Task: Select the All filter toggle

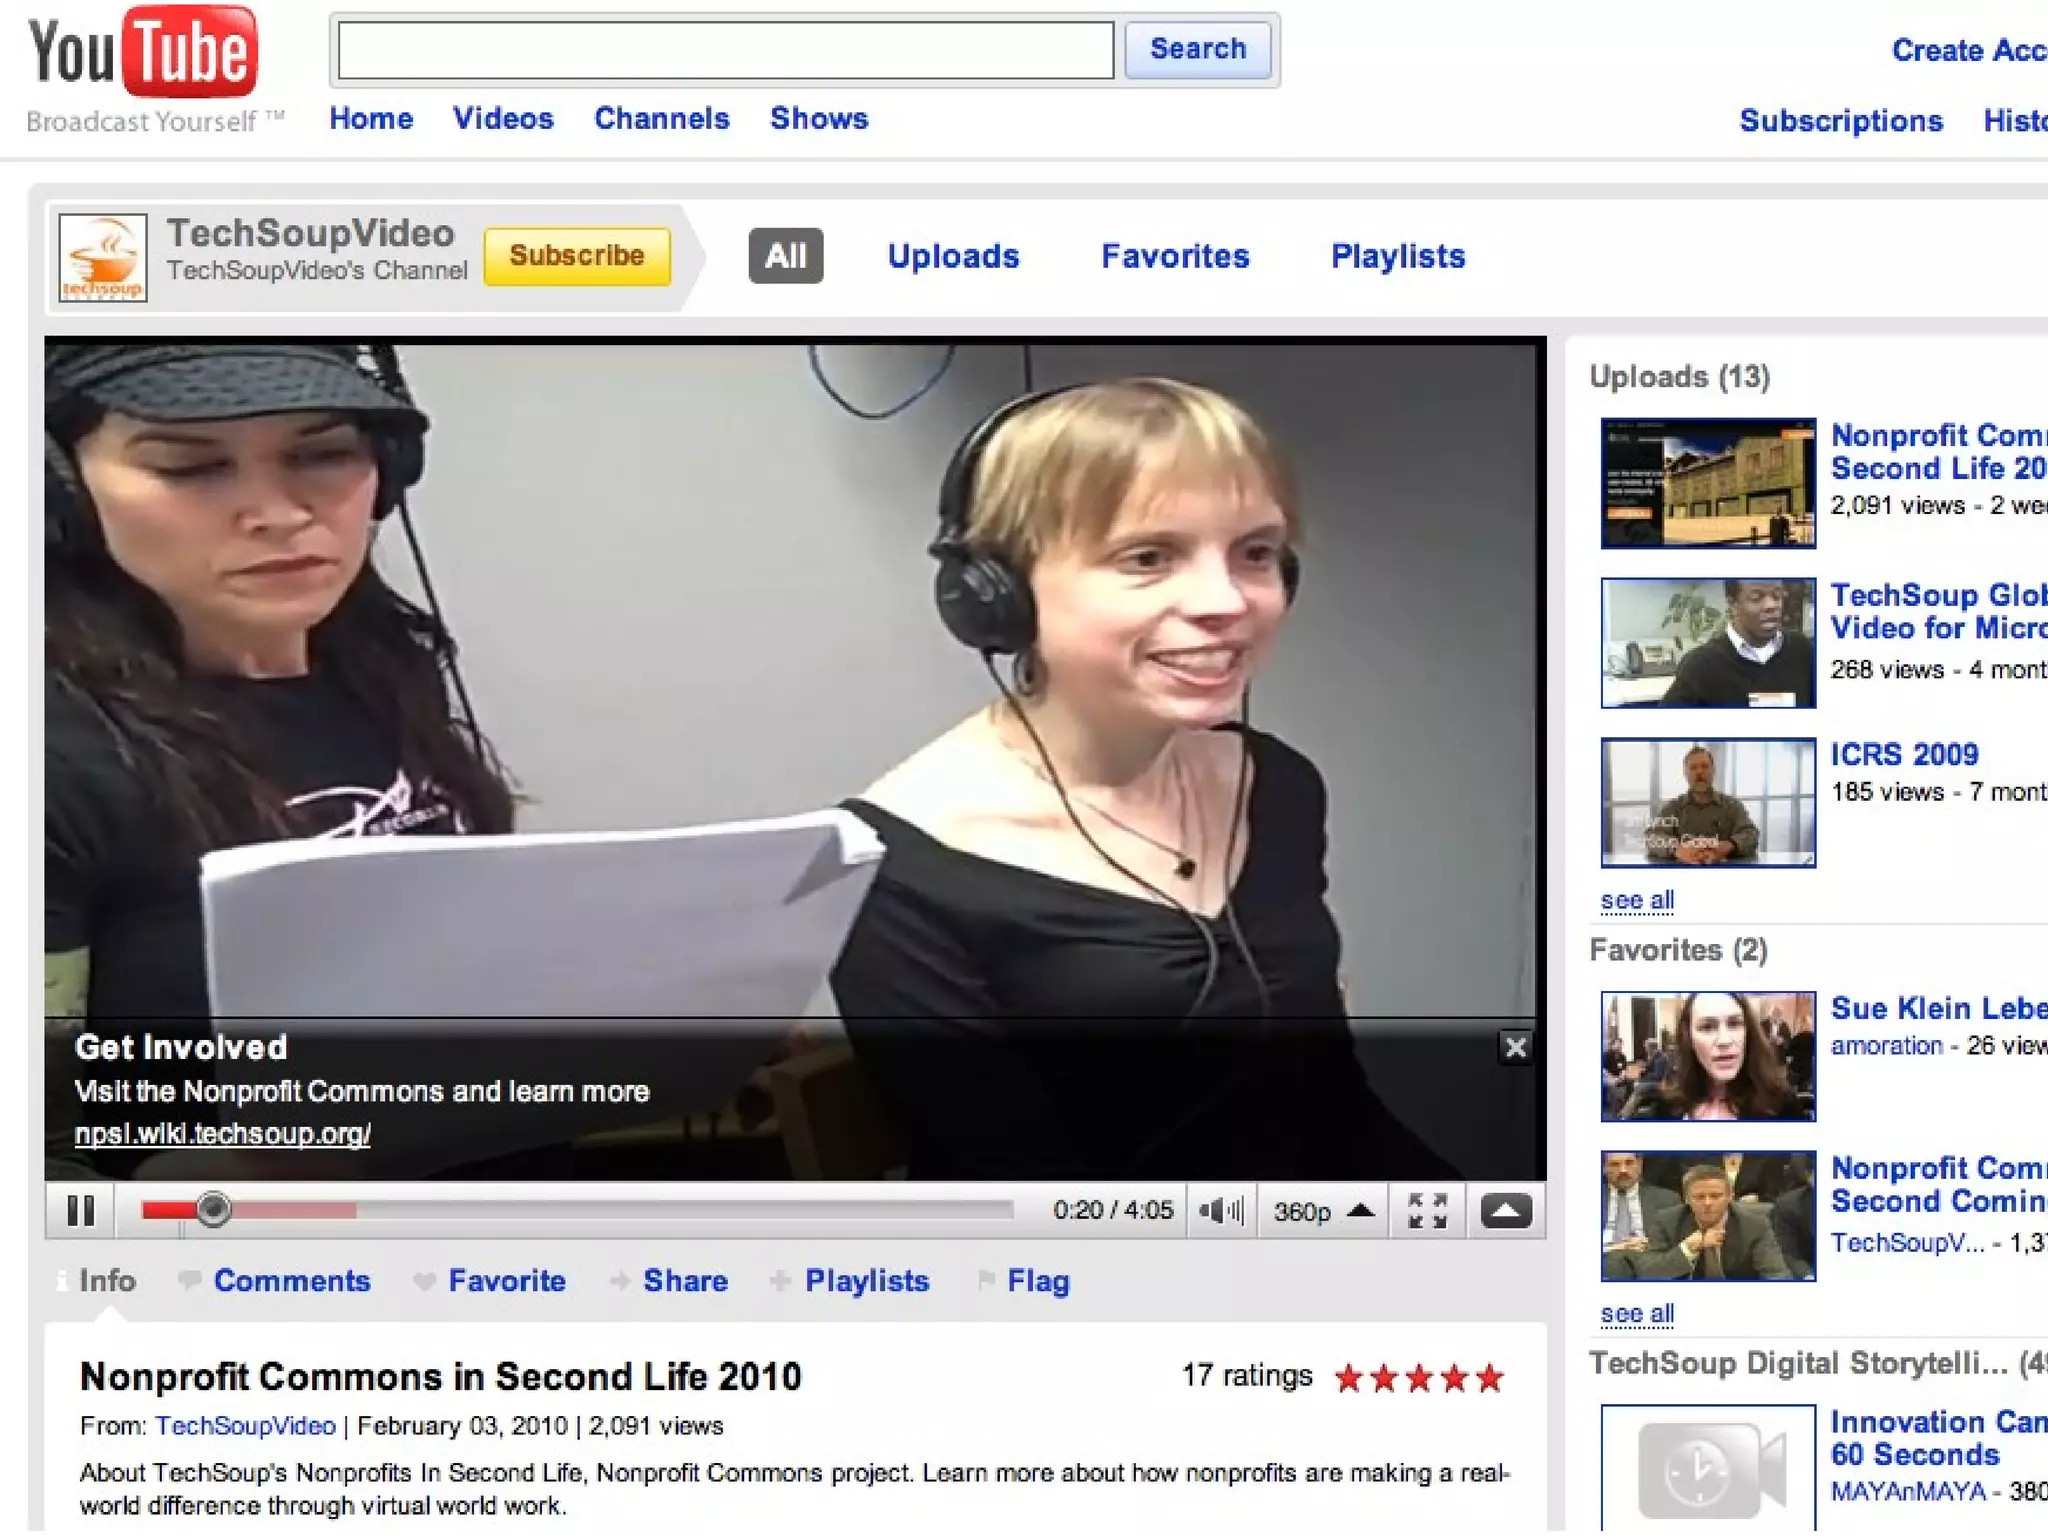Action: click(785, 256)
